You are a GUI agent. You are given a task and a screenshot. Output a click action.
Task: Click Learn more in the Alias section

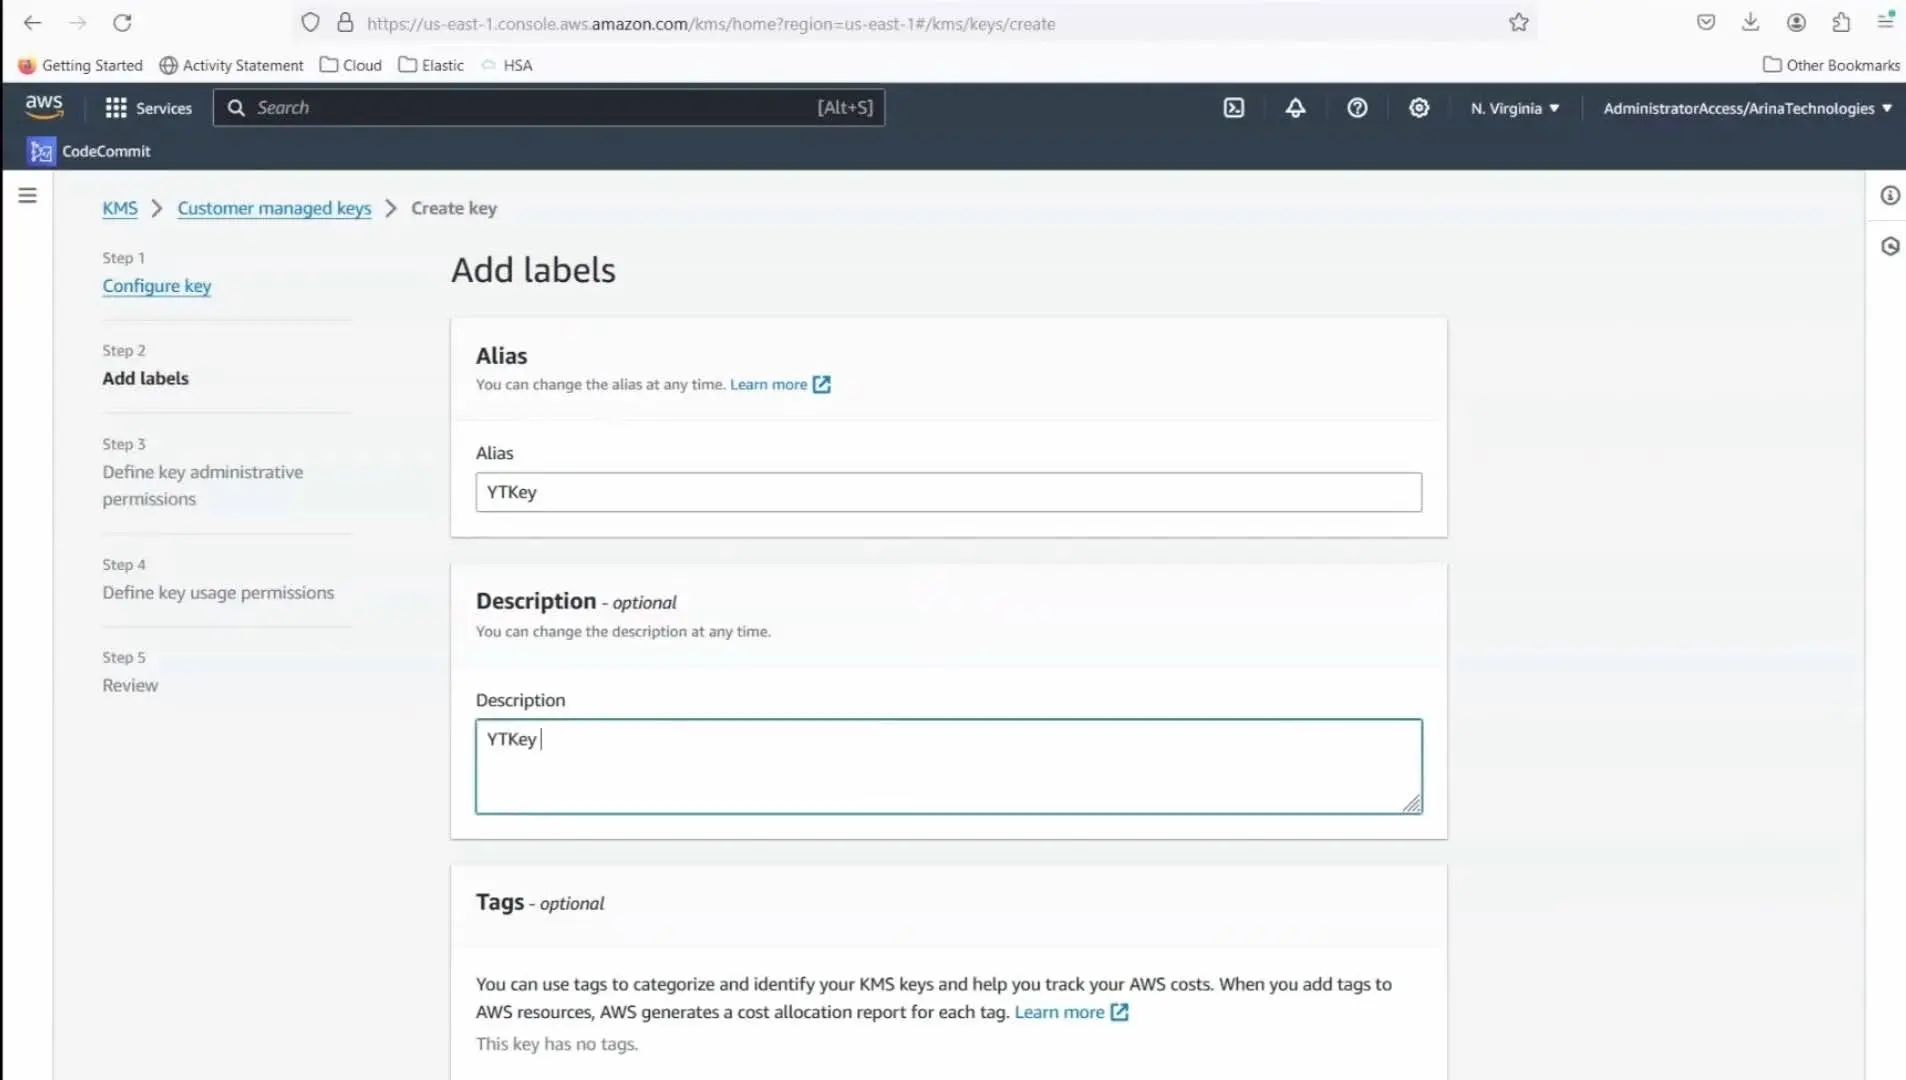pos(767,384)
